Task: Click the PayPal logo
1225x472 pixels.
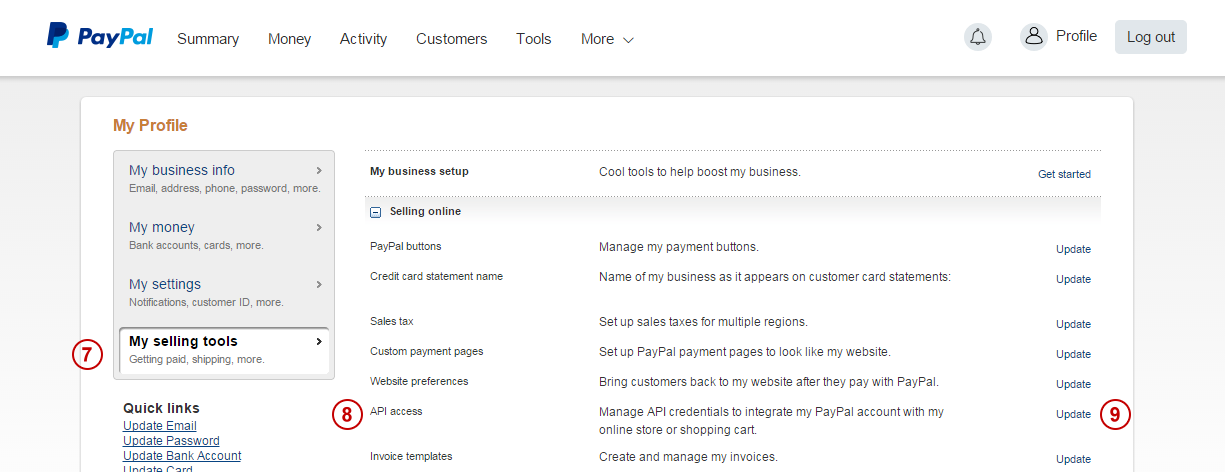Action: [100, 36]
